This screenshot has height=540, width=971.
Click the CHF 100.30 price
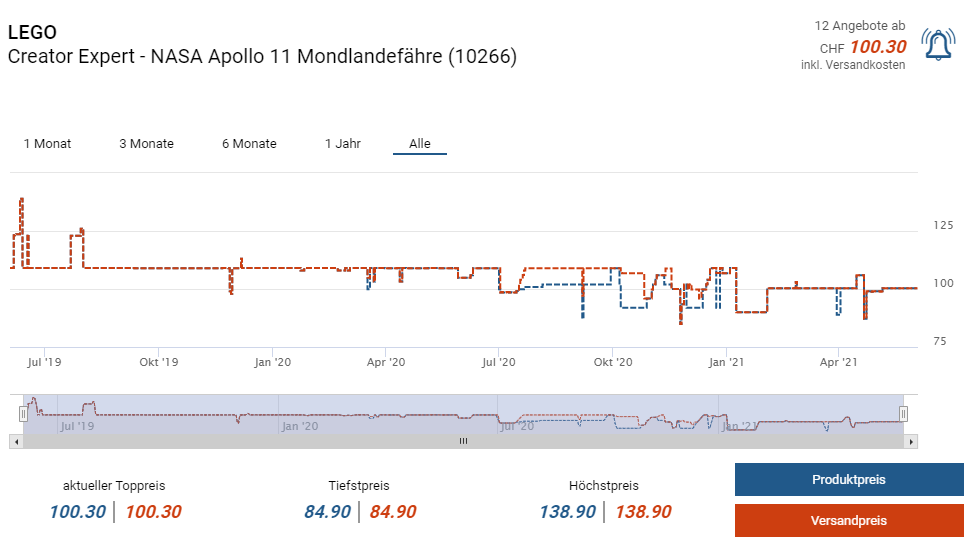coord(877,47)
